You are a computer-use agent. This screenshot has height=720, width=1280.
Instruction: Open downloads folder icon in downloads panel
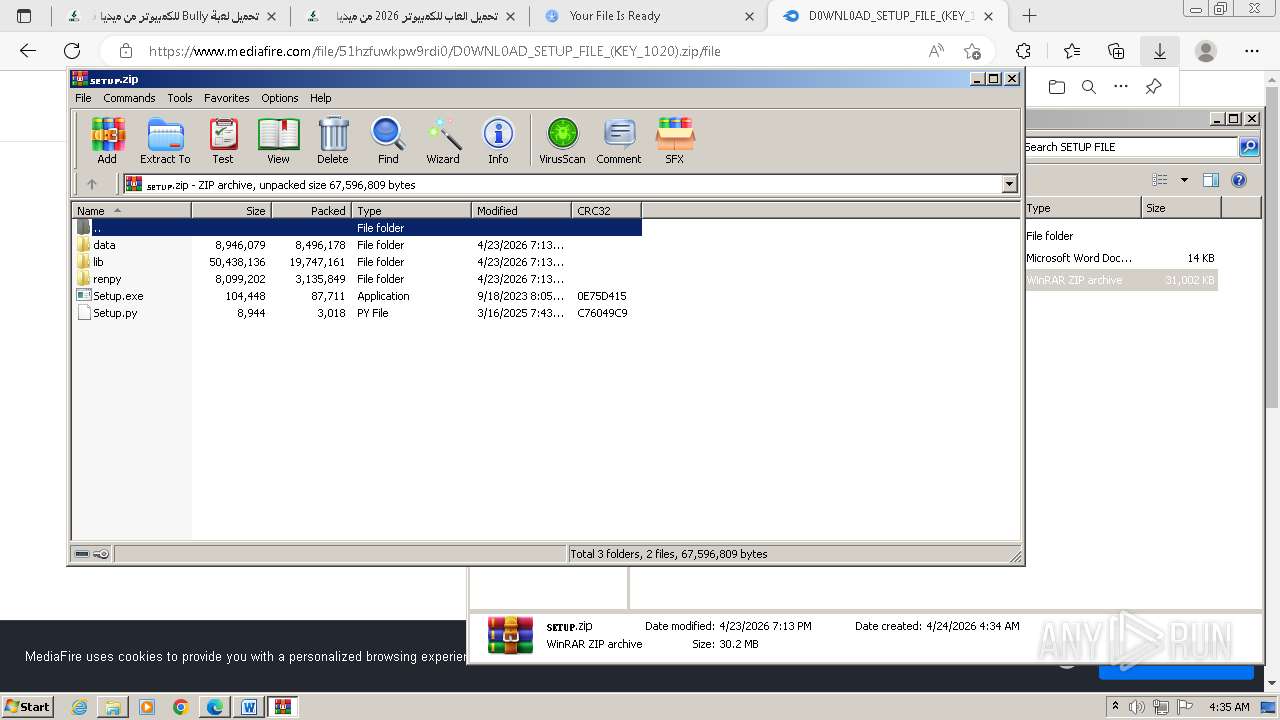(x=1057, y=87)
